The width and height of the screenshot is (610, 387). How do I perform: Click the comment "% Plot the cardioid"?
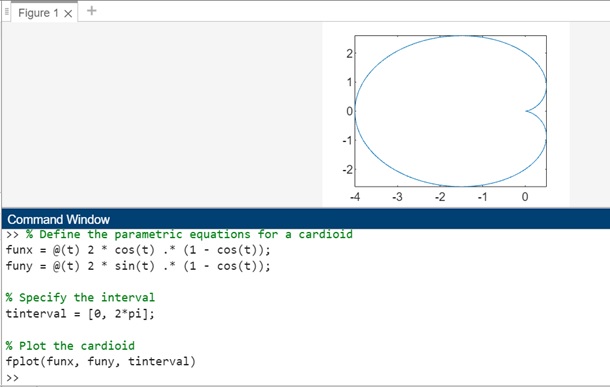pyautogui.click(x=70, y=345)
